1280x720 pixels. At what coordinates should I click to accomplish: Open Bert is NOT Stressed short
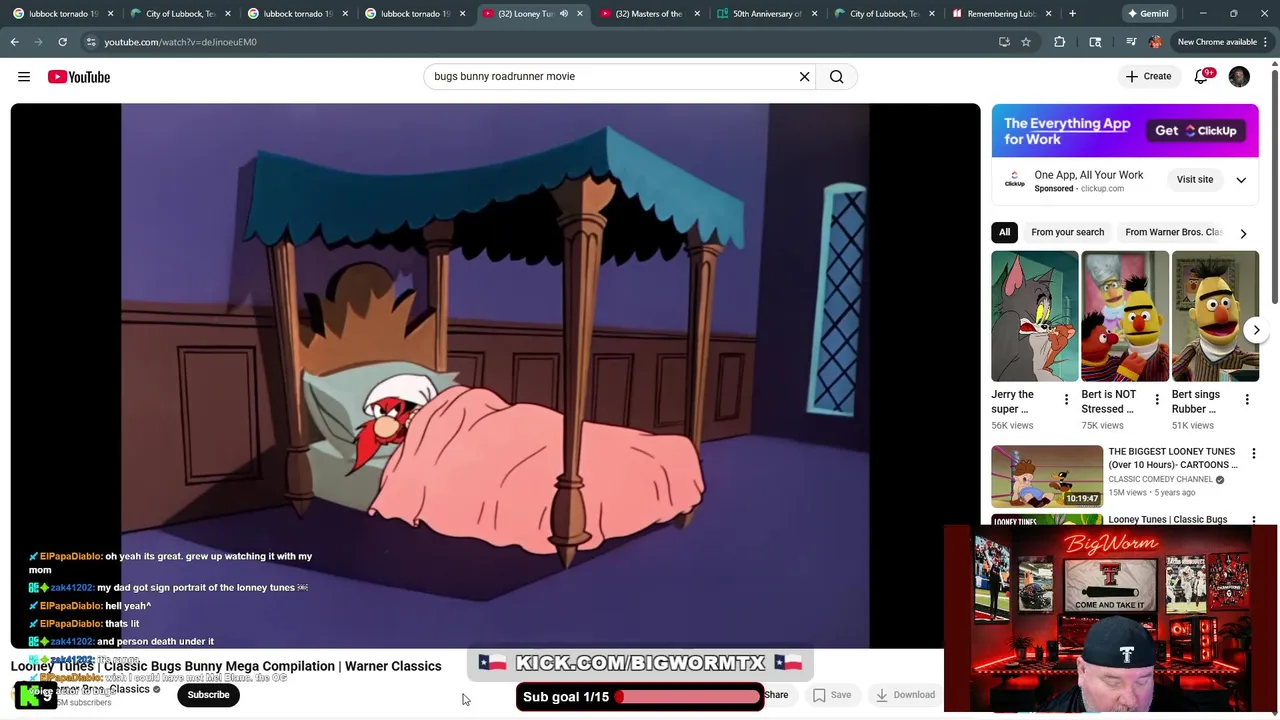[1125, 316]
